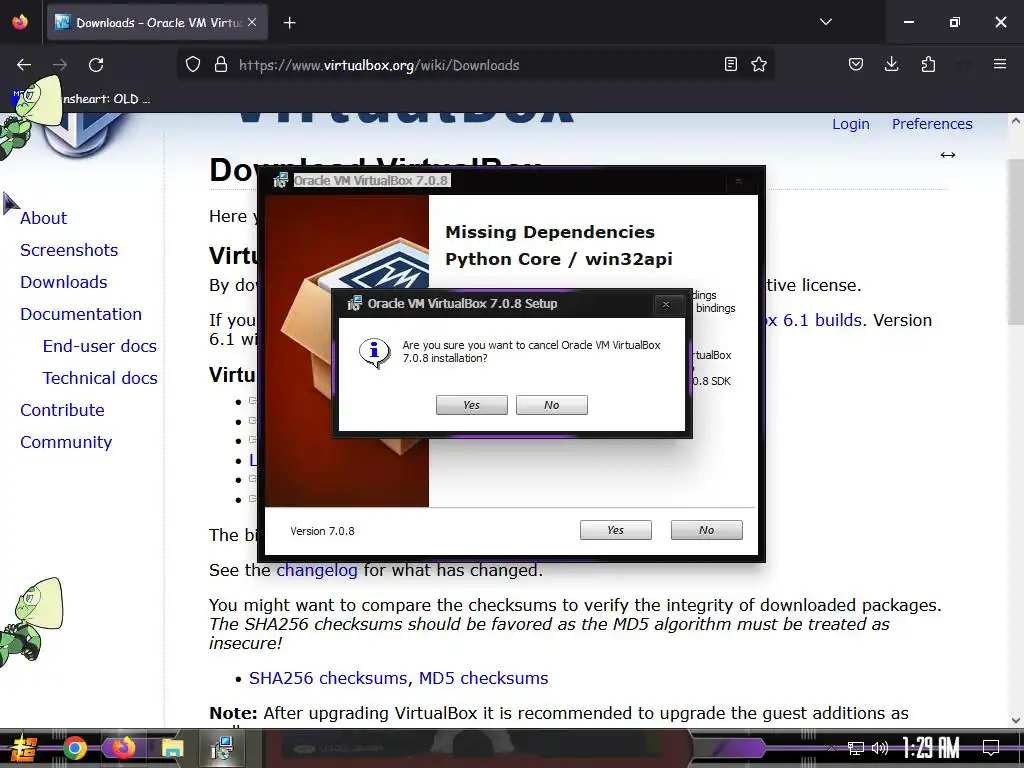Open Community in the sidebar
This screenshot has width=1024, height=768.
pos(66,442)
